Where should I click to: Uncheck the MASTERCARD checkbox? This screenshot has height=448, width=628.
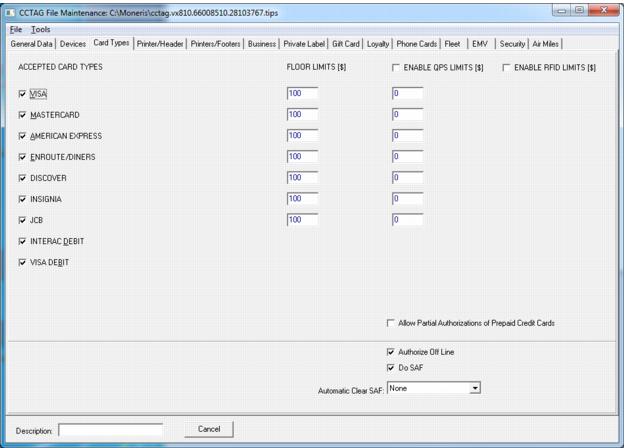click(23, 114)
